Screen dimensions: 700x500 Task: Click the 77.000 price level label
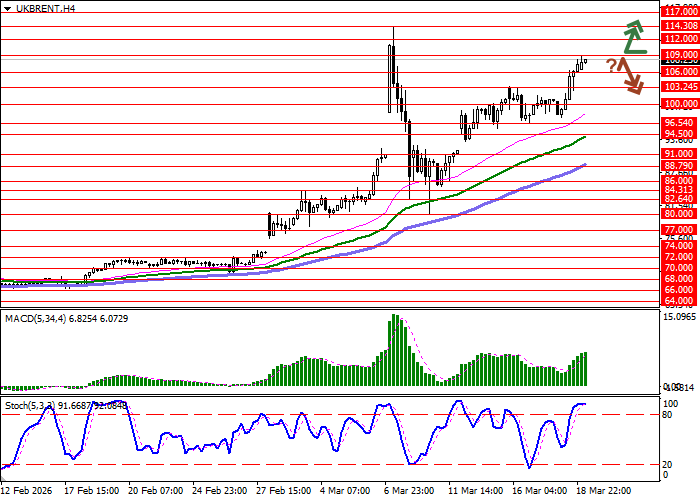point(679,229)
